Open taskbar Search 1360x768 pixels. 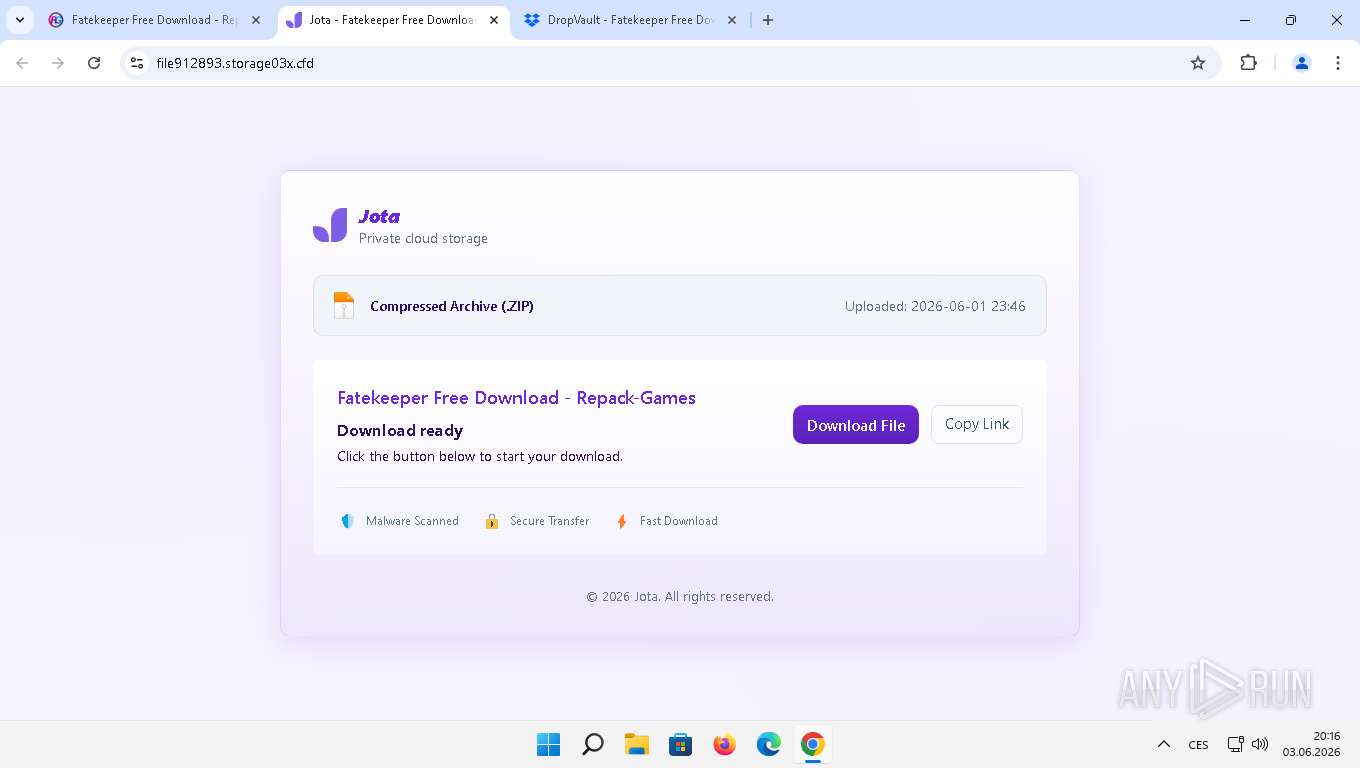[x=593, y=744]
